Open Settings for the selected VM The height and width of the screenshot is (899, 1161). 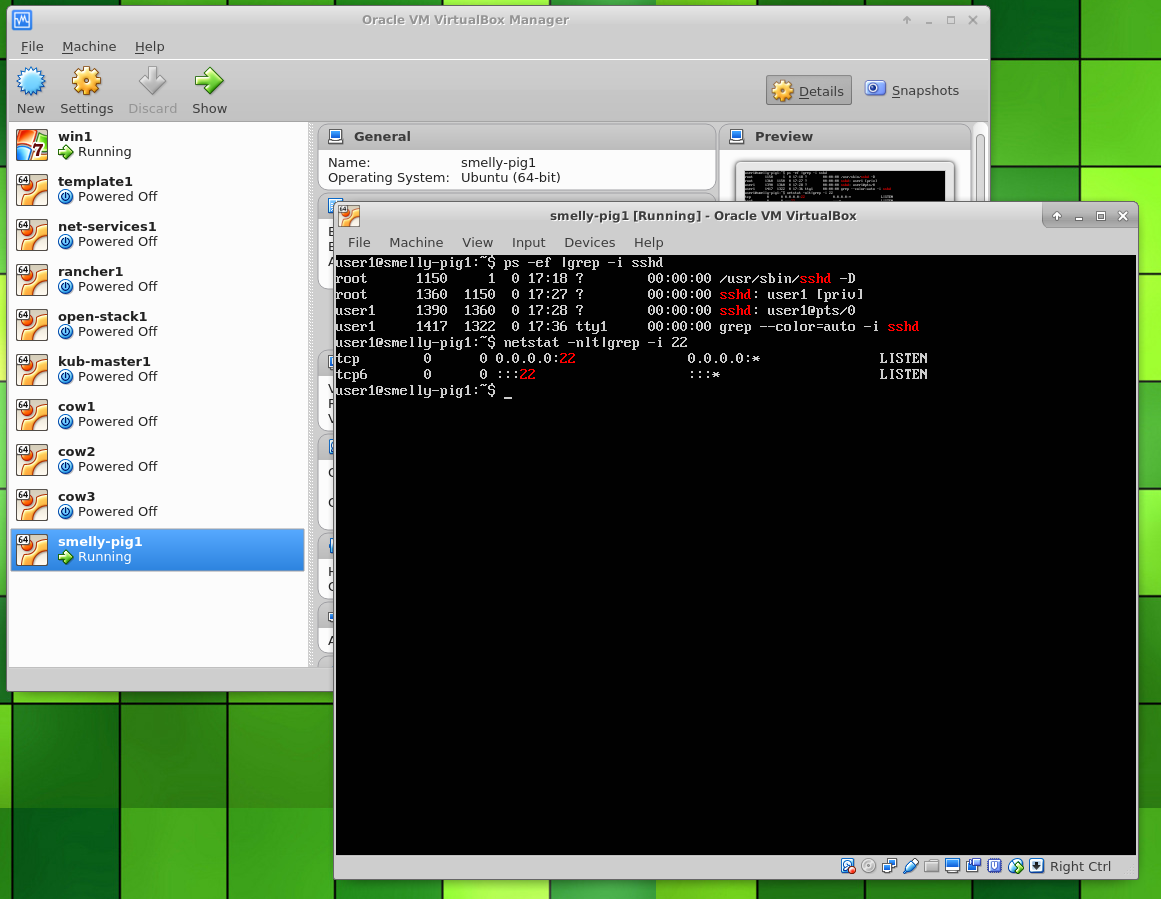[x=87, y=90]
